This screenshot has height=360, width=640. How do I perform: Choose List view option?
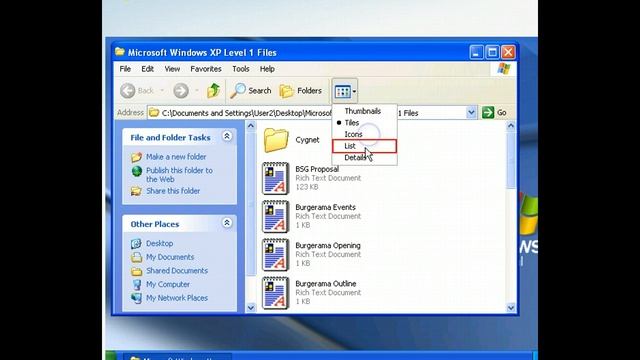click(364, 146)
